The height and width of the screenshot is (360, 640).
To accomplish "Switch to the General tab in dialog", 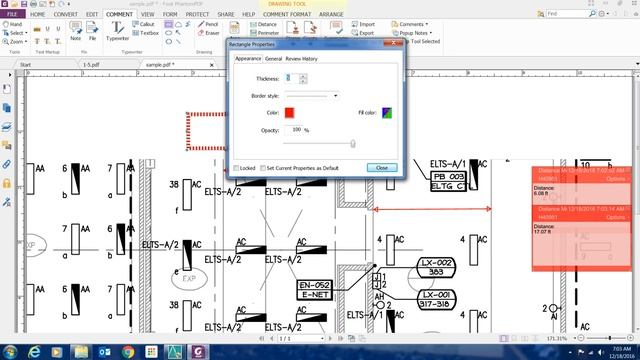I will [273, 59].
